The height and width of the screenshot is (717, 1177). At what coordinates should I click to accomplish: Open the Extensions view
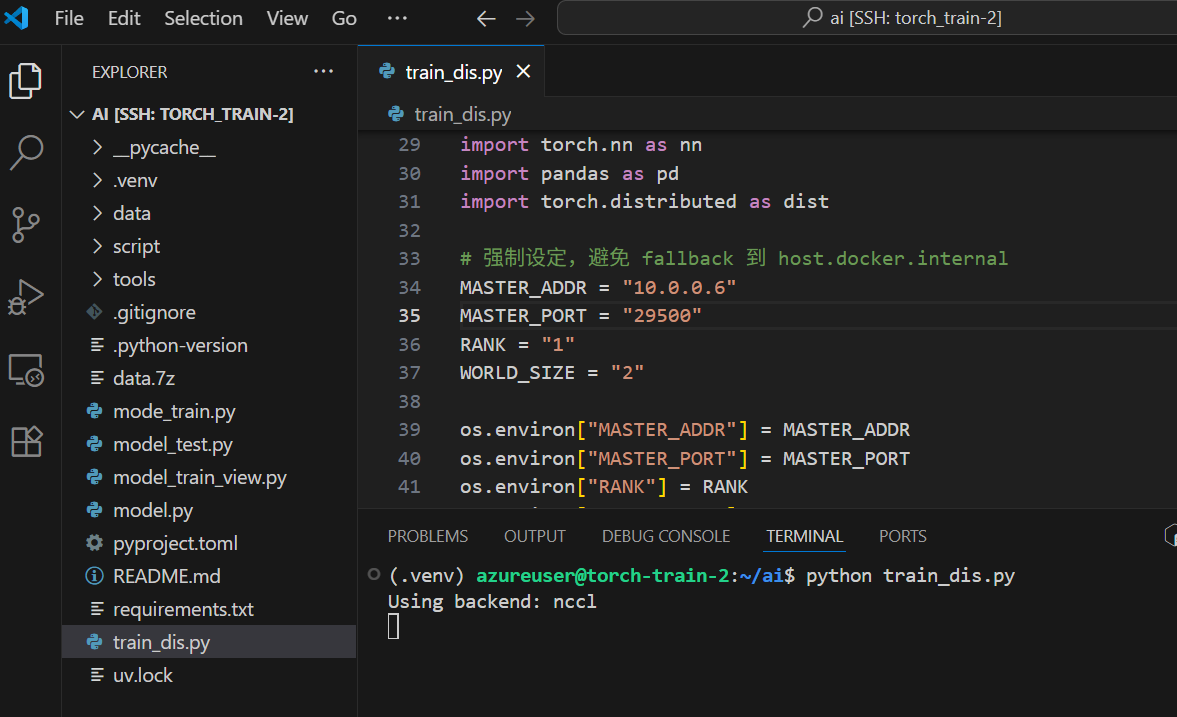26,441
